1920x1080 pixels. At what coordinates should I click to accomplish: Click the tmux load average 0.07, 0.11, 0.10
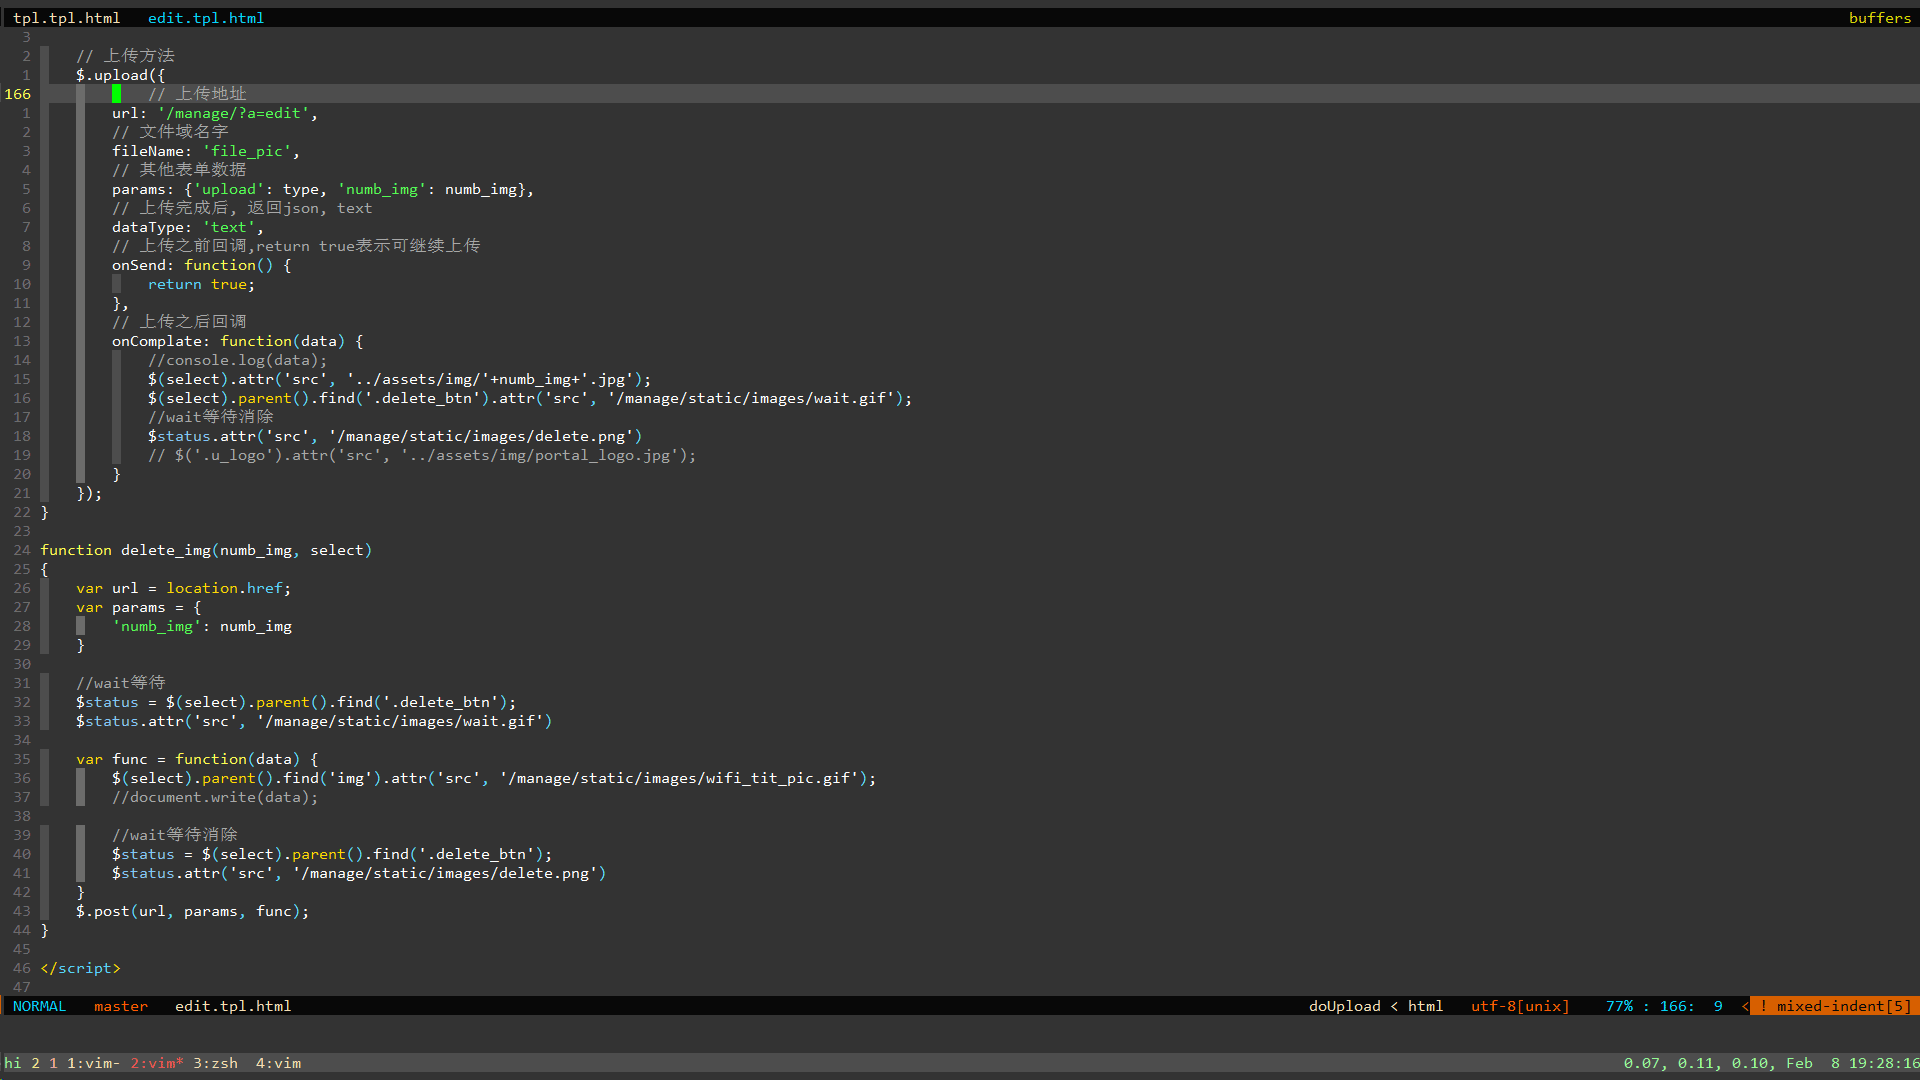tap(1695, 1063)
